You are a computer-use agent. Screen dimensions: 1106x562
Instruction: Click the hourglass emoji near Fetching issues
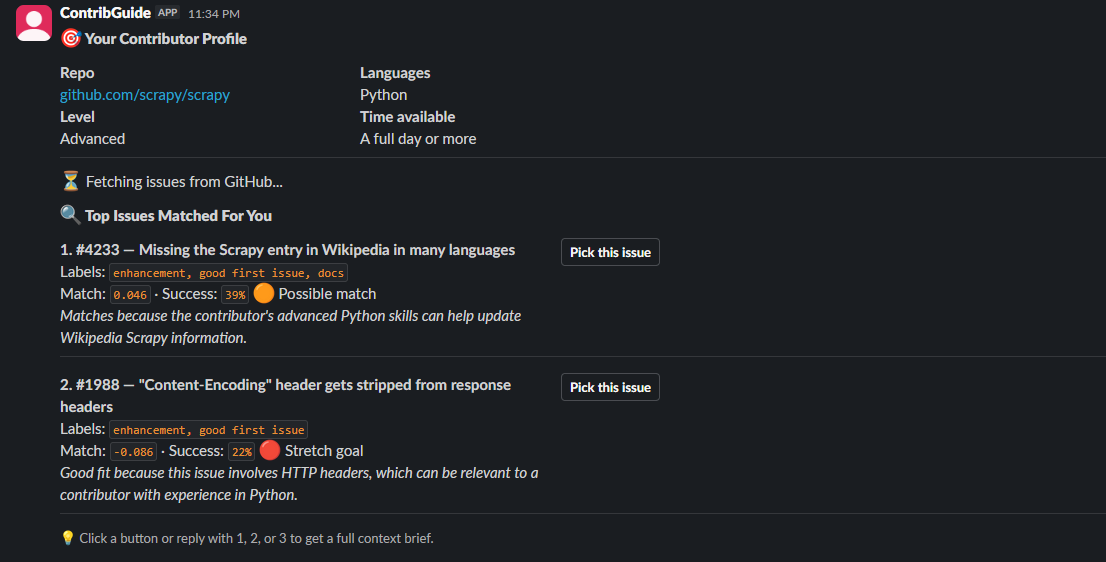(x=71, y=181)
